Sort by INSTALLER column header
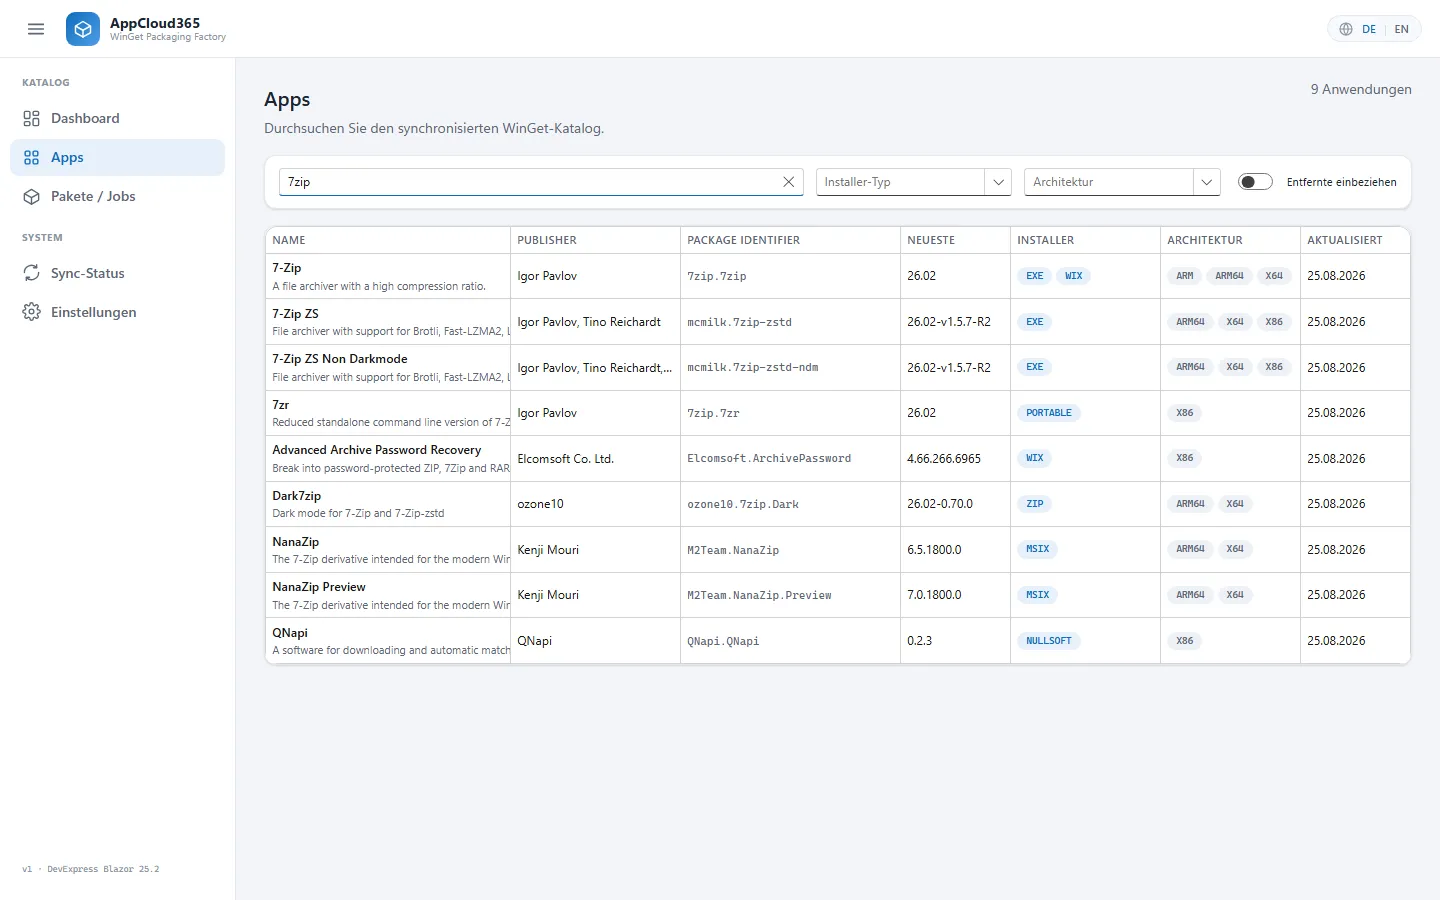The width and height of the screenshot is (1440, 900). click(x=1085, y=240)
